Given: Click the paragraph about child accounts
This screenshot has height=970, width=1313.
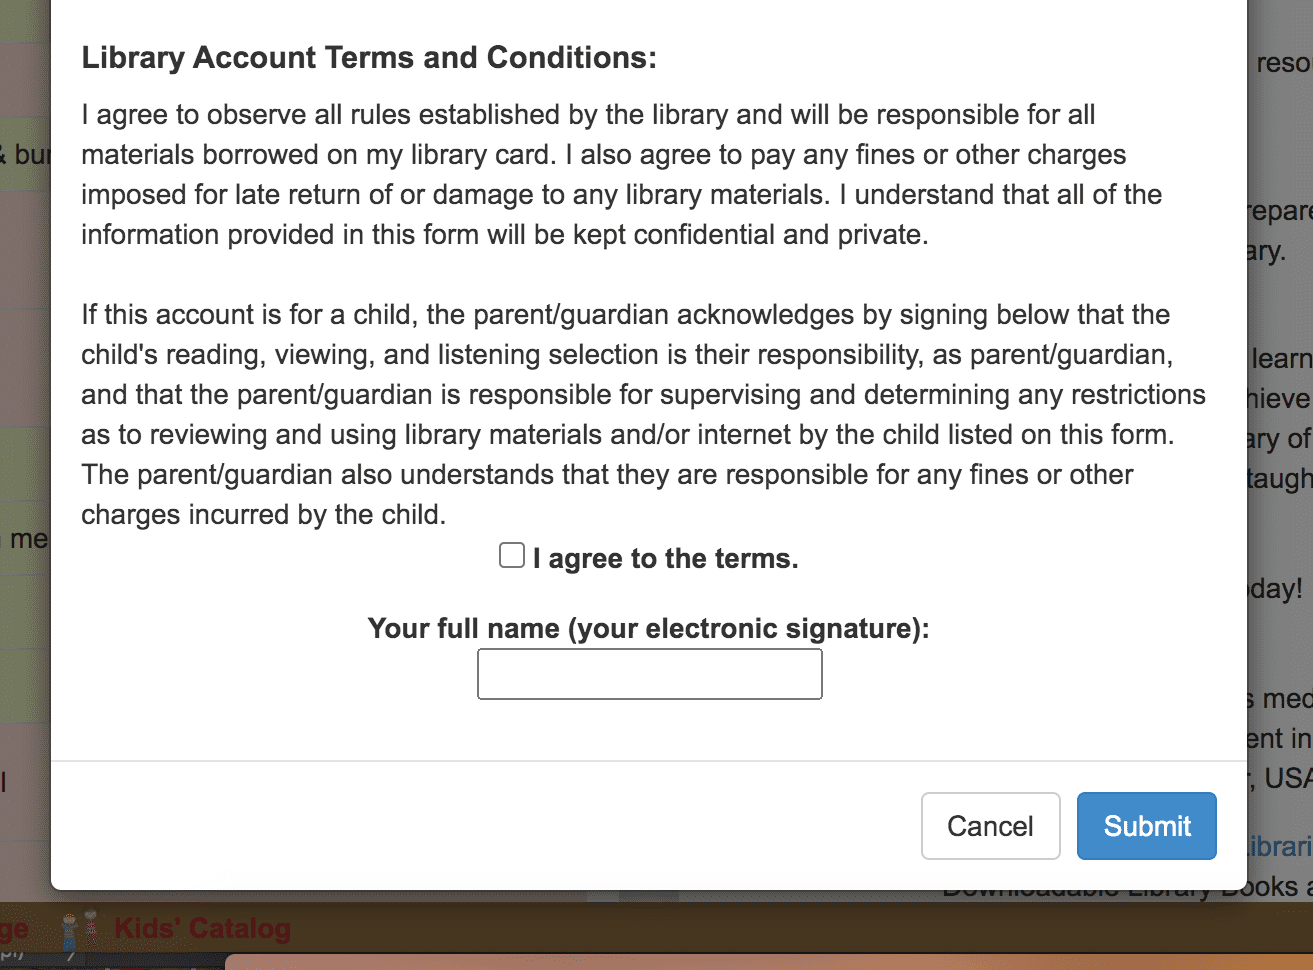Looking at the screenshot, I should (x=643, y=414).
